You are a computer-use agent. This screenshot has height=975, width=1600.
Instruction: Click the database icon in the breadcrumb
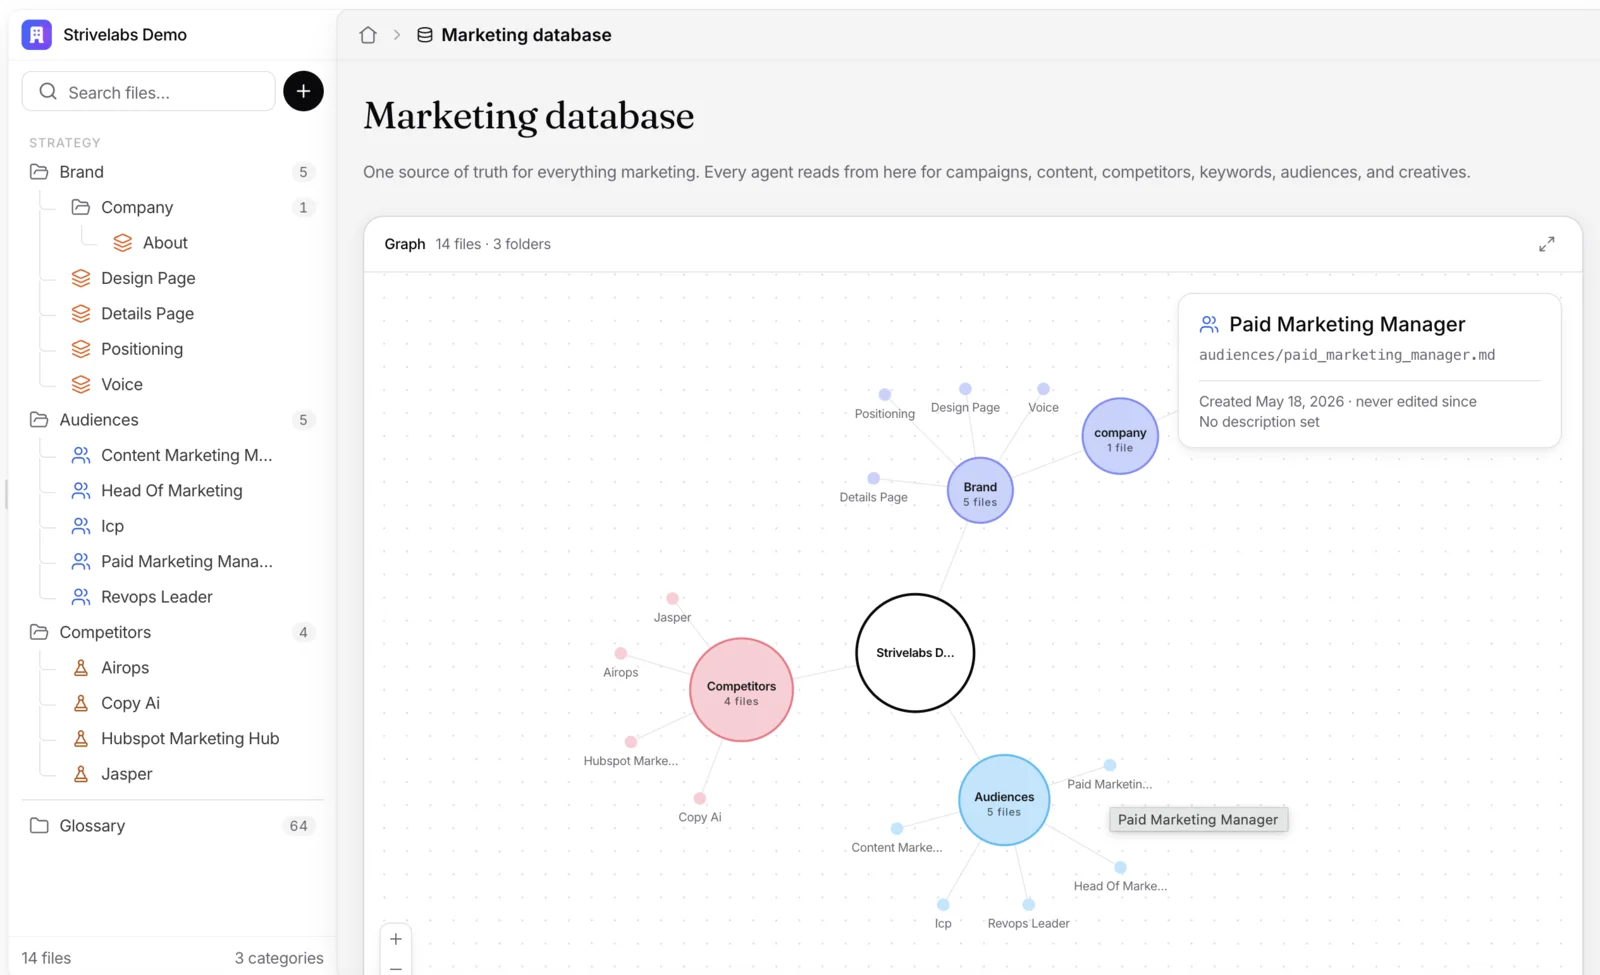click(425, 35)
